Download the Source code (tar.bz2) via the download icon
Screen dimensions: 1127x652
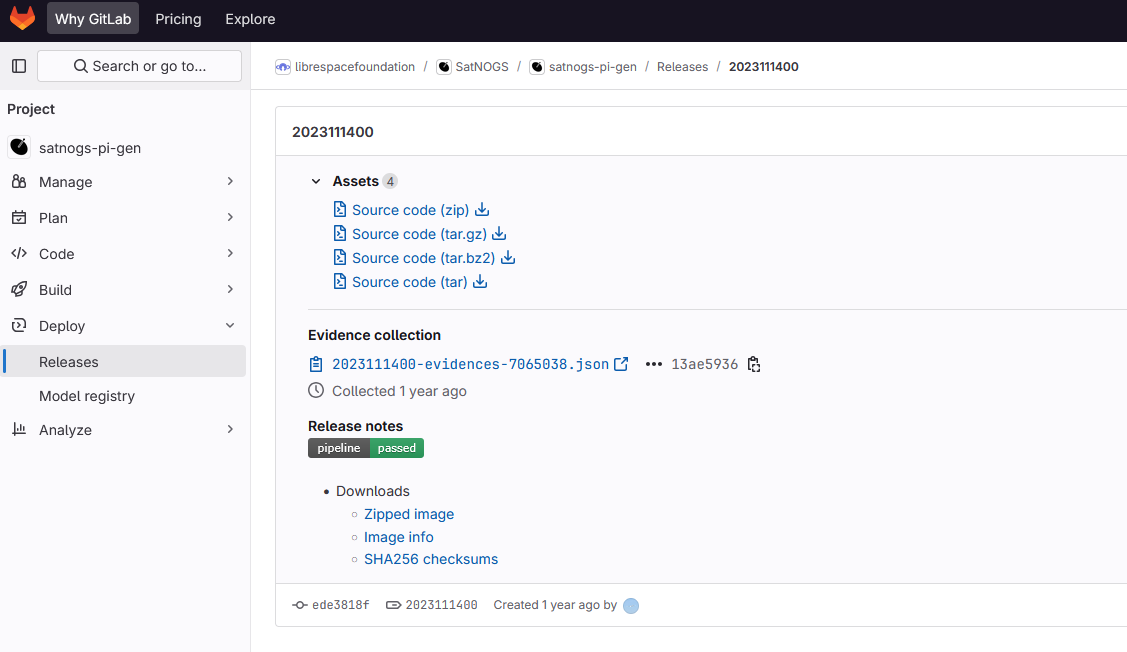coord(508,257)
